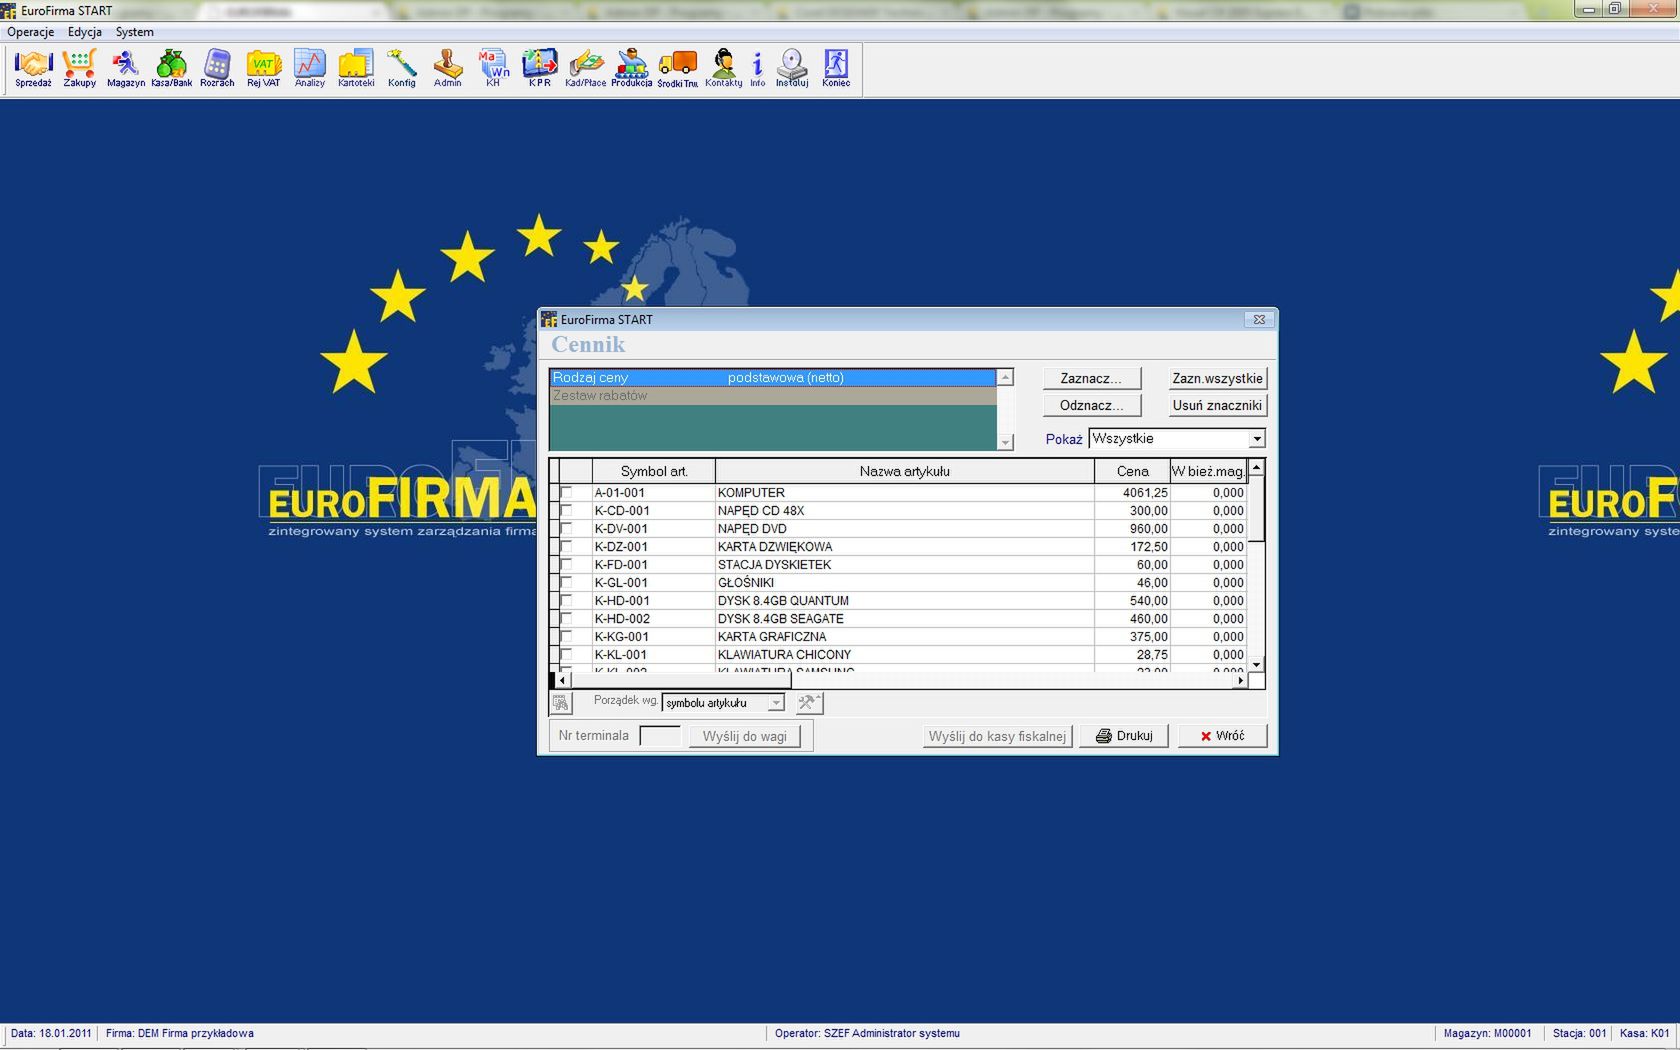The image size is (1680, 1050).
Task: Open the Admin stamp icon
Action: 447,68
